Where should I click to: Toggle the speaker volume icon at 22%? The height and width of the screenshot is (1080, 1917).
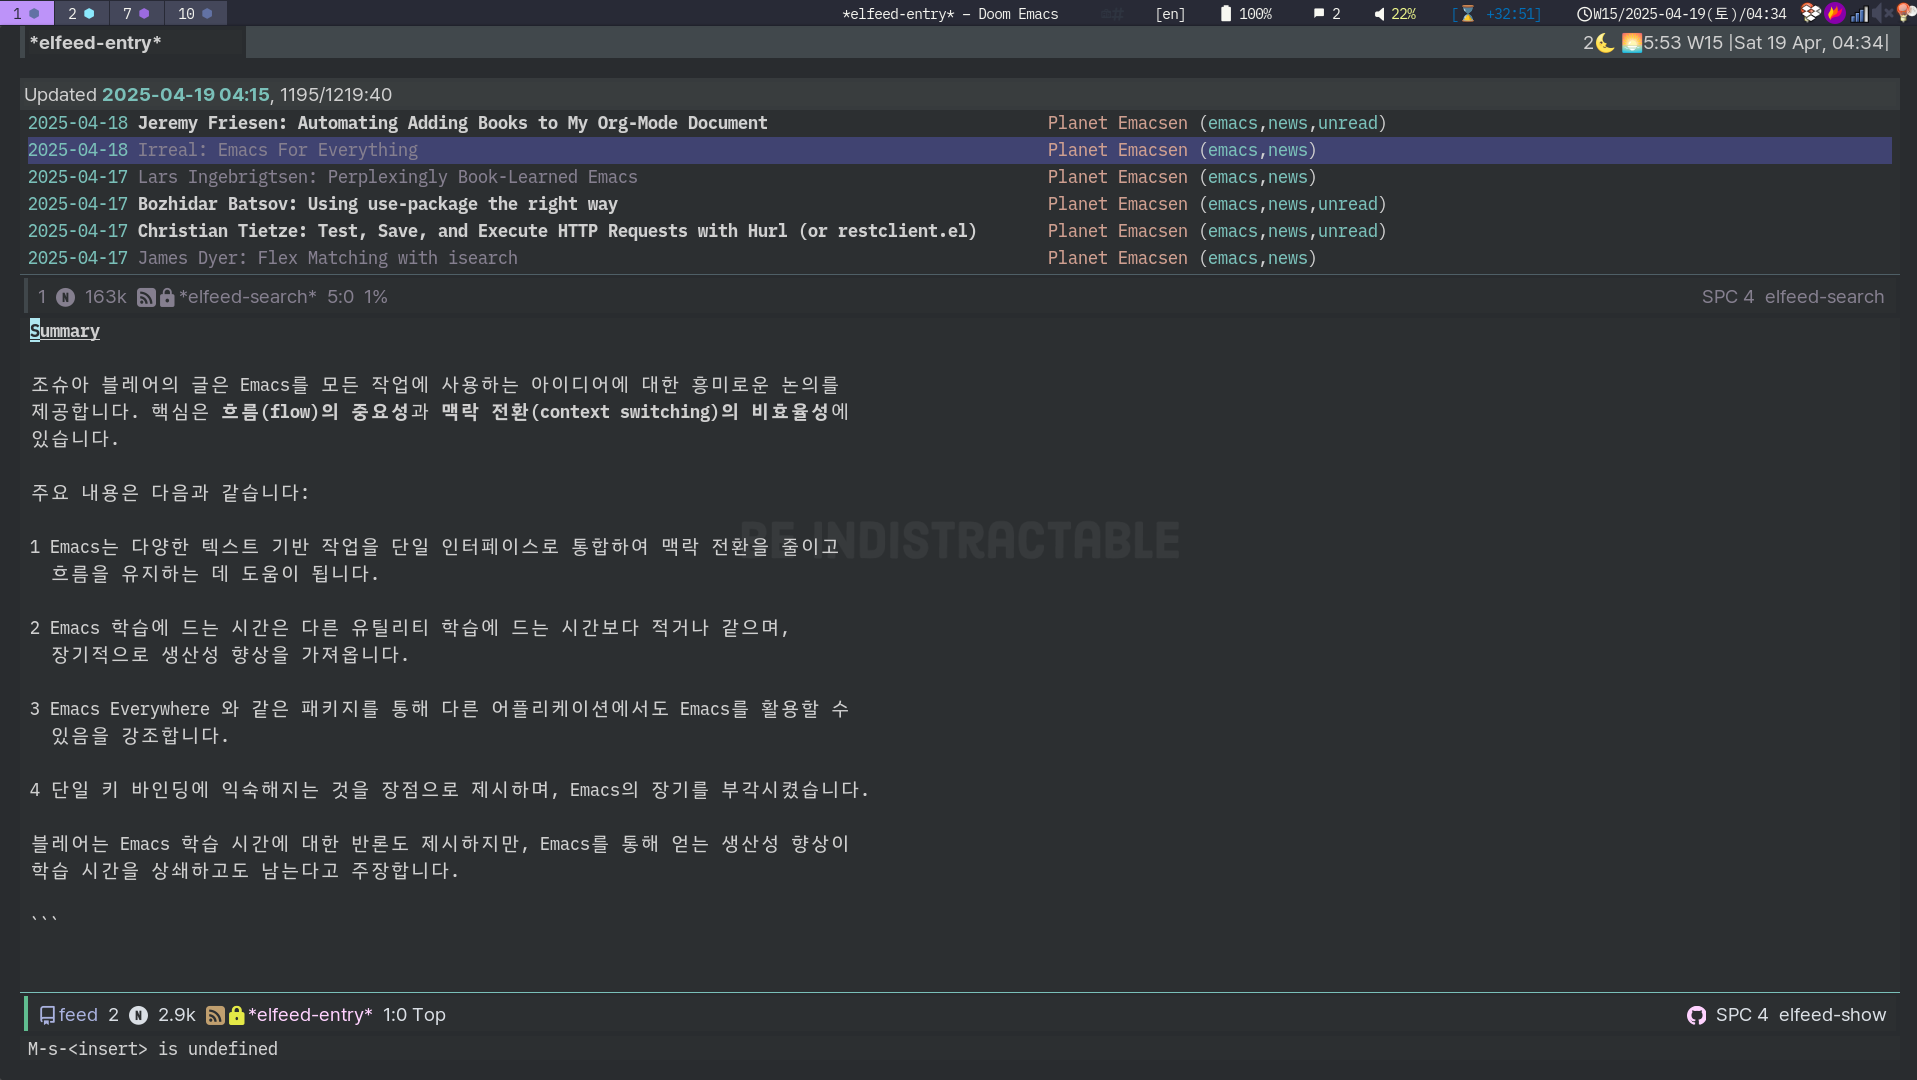pos(1380,14)
